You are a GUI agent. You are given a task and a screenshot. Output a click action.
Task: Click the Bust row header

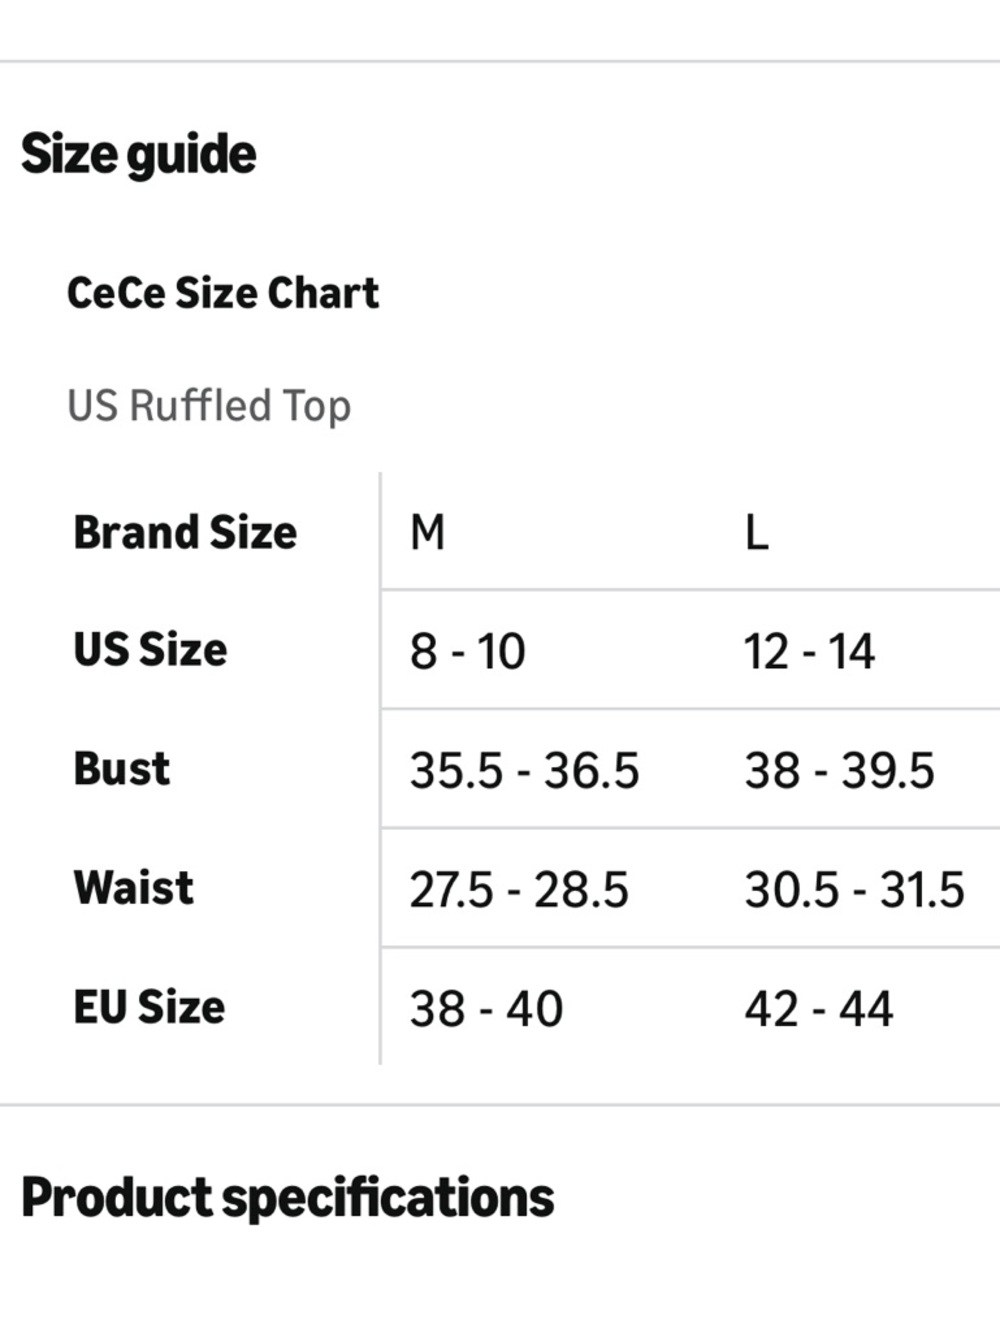(122, 769)
